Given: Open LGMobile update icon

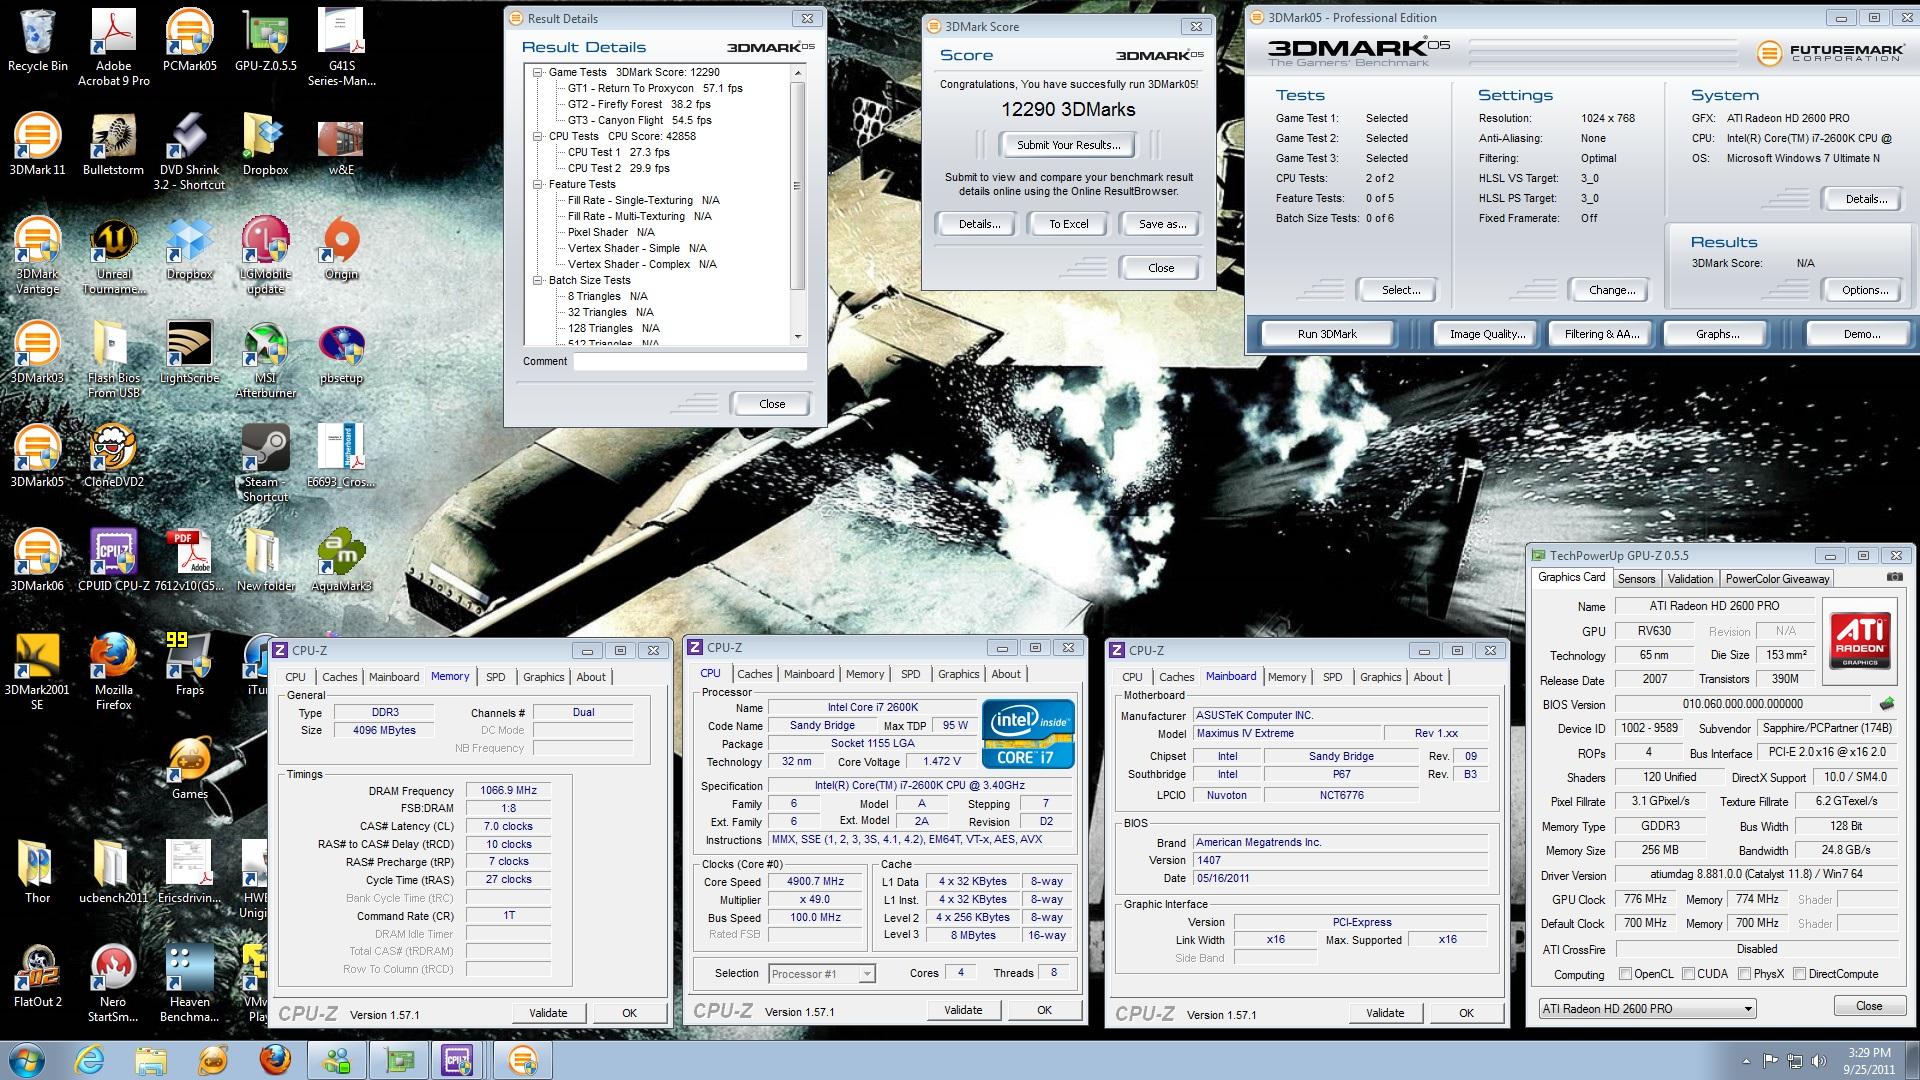Looking at the screenshot, I should click(x=266, y=255).
